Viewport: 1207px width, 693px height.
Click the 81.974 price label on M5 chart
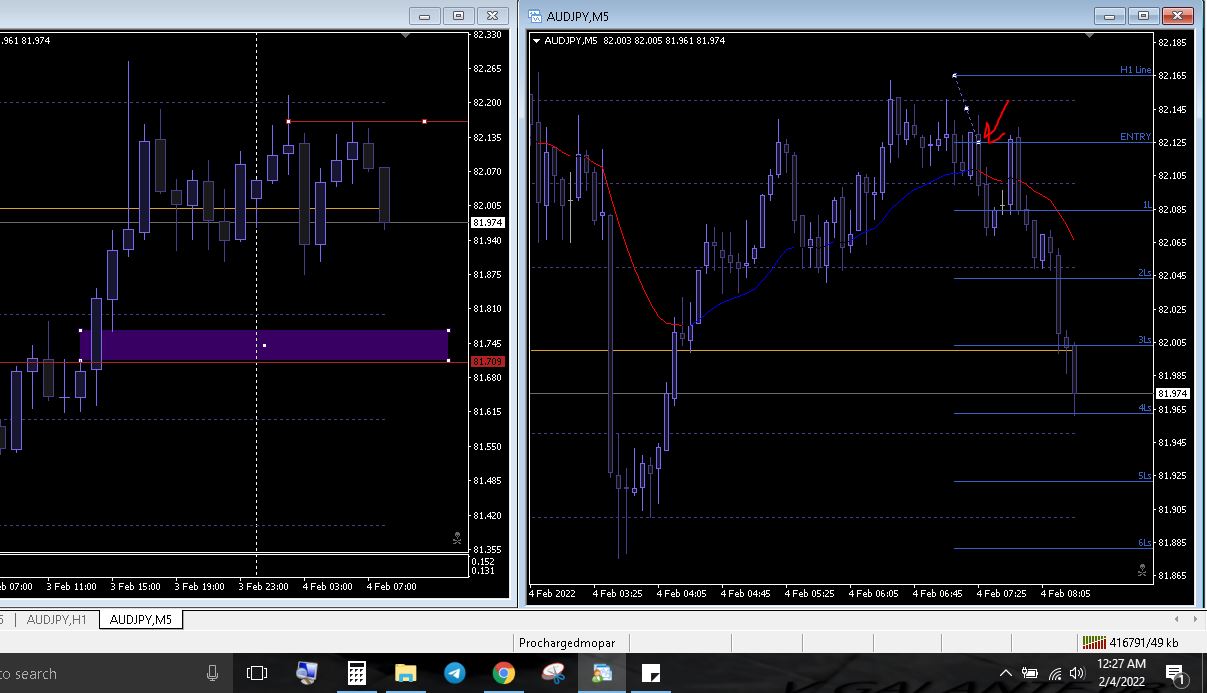(1172, 394)
